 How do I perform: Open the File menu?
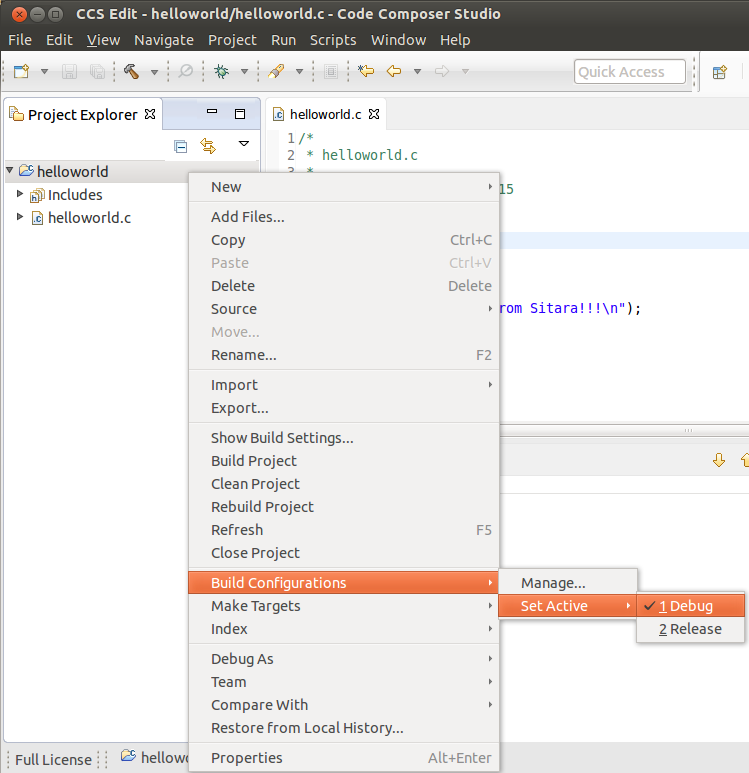point(20,40)
